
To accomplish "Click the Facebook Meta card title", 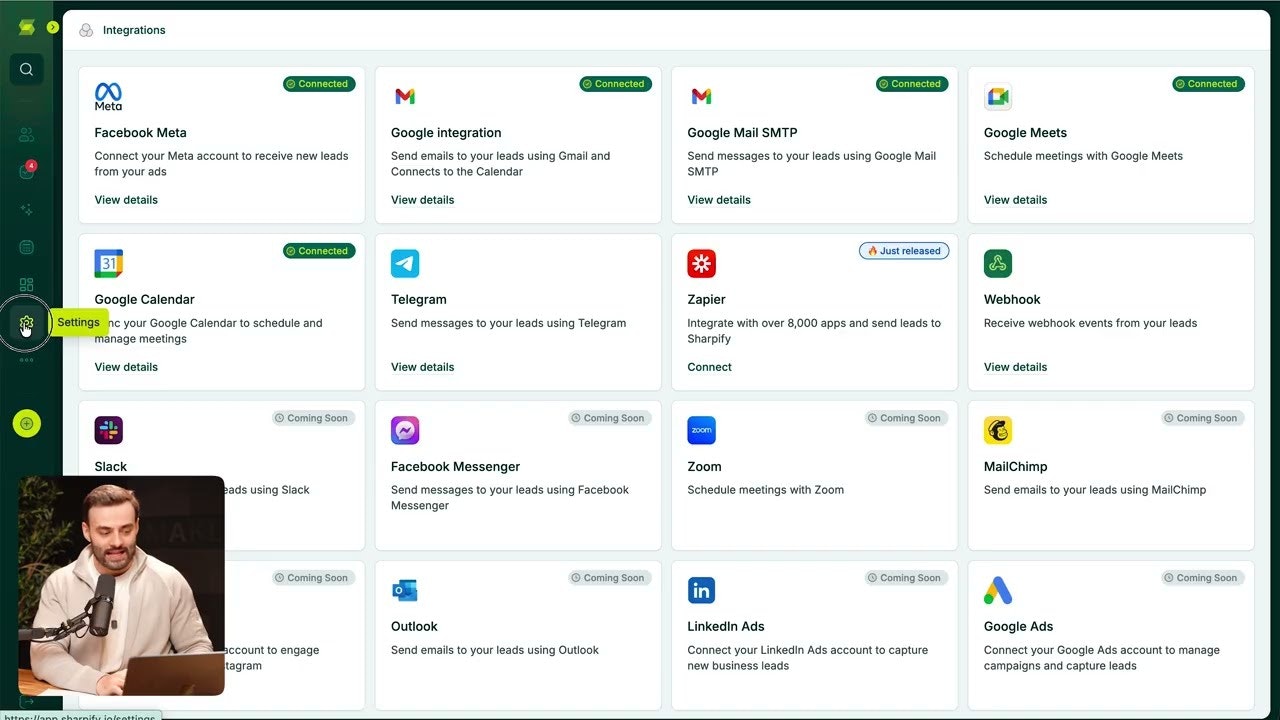I will coord(140,133).
